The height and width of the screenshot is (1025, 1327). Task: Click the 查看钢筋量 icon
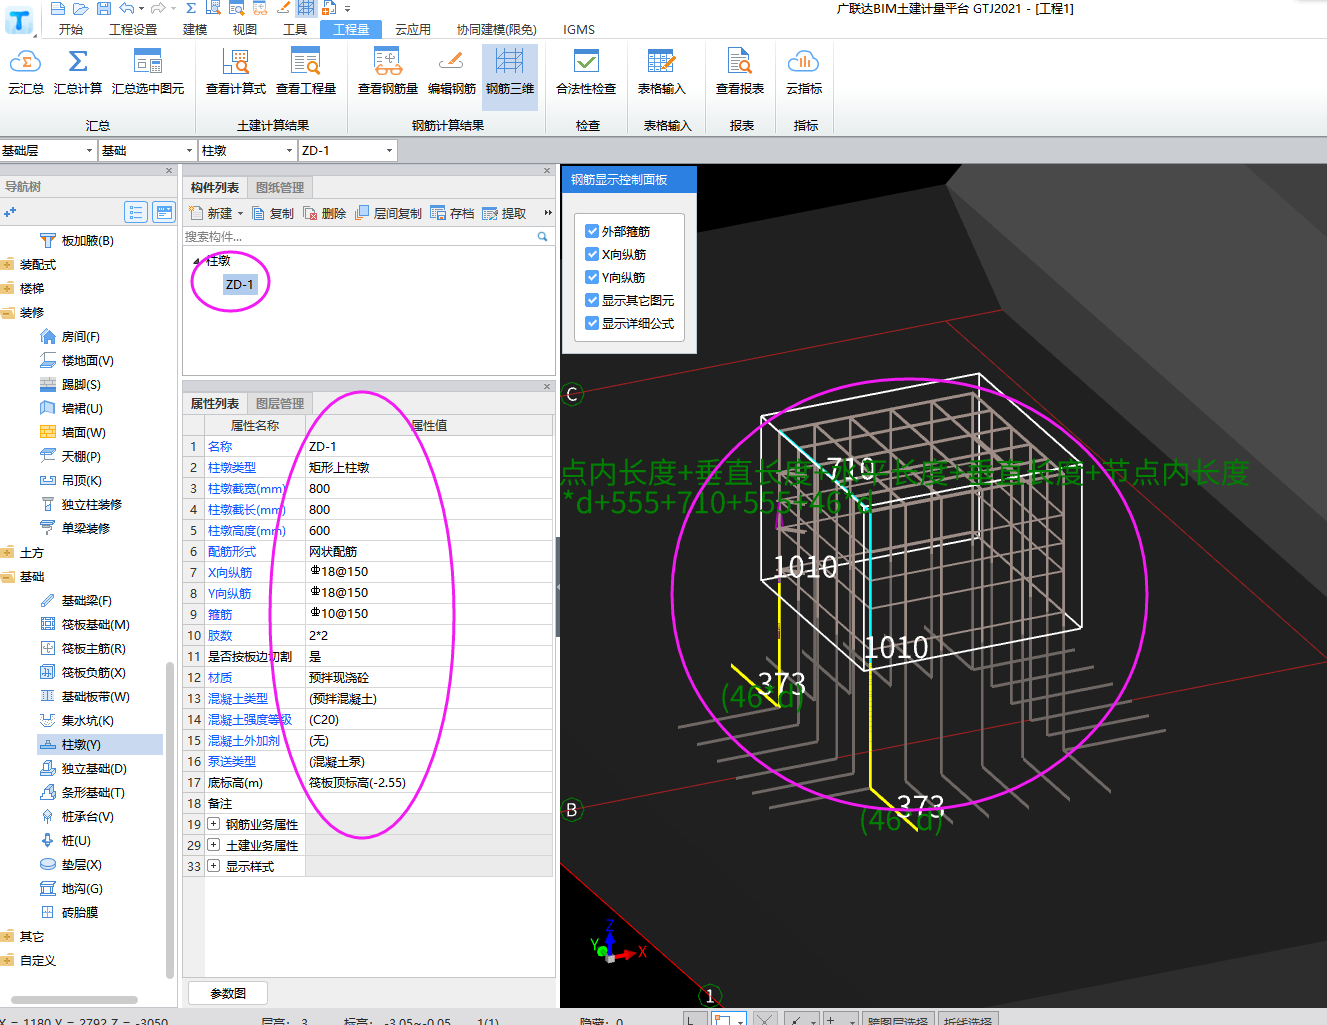(388, 62)
